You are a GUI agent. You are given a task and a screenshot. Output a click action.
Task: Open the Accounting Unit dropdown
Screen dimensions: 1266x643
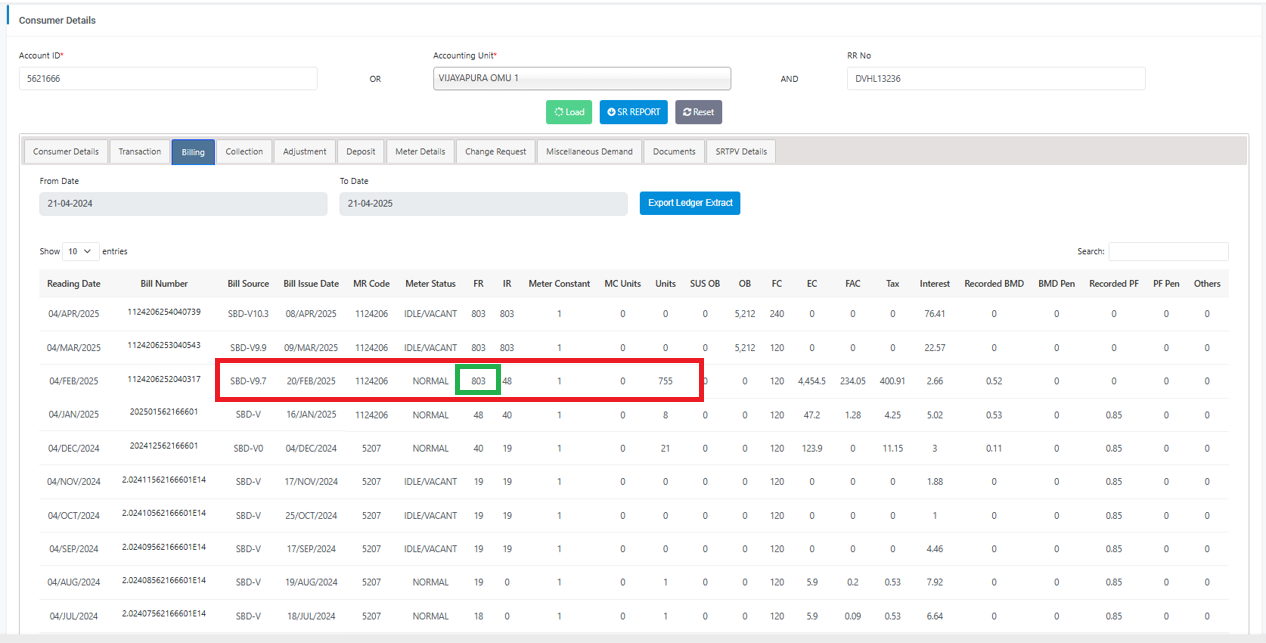click(x=581, y=79)
